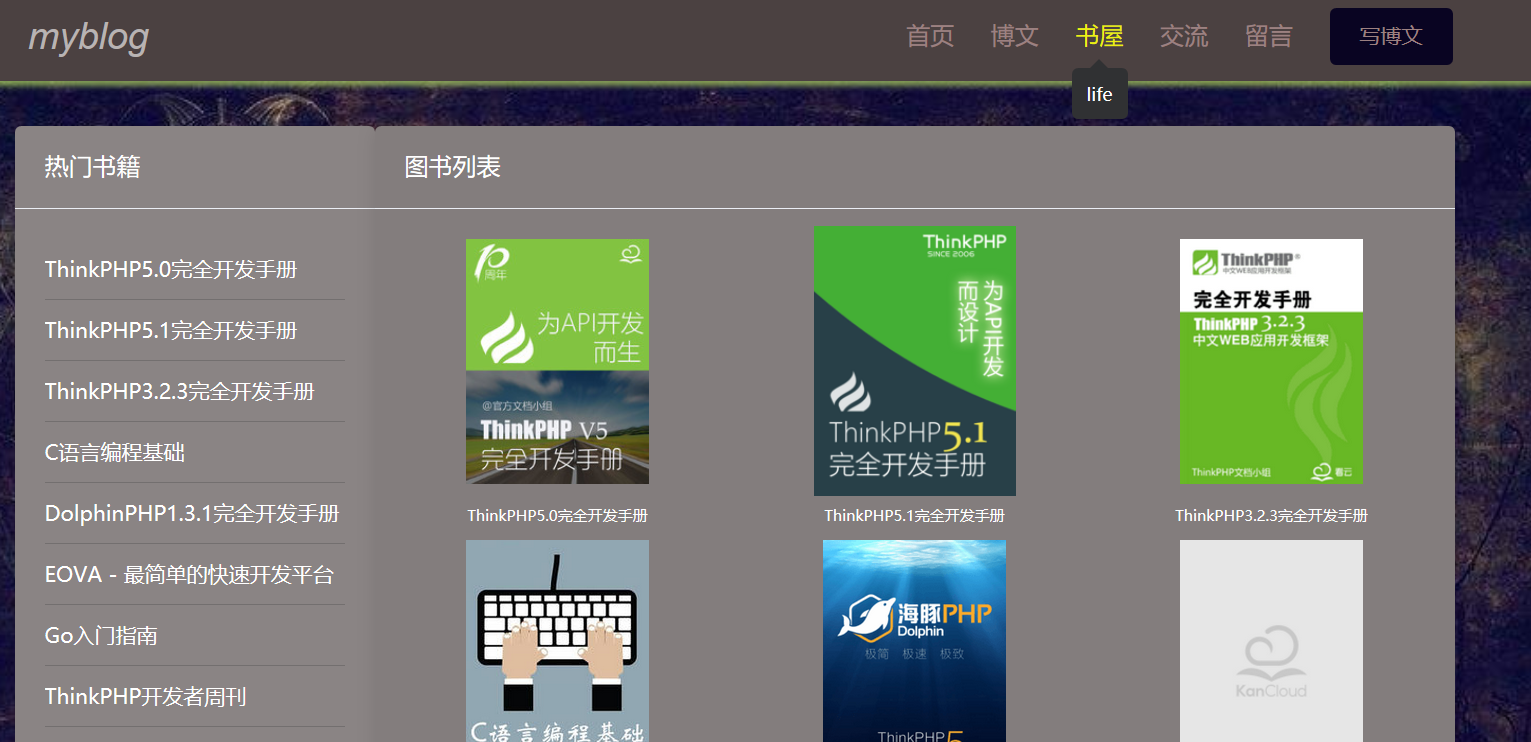Open the 博文 navigation menu item
1531x742 pixels.
click(1014, 36)
